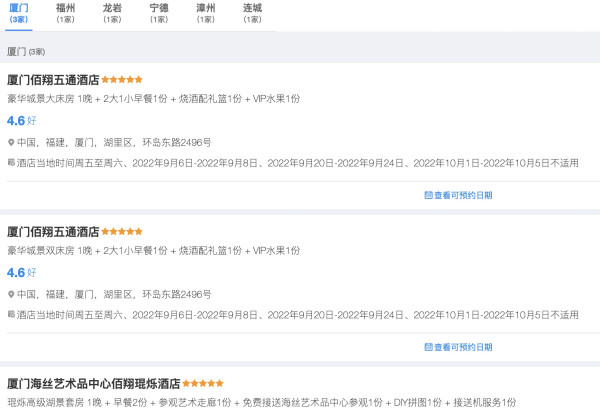The image size is (600, 419).
Task: Open the 厦门海丝艺术品中心佰翔琨烁酒店 title
Action: coord(94,383)
